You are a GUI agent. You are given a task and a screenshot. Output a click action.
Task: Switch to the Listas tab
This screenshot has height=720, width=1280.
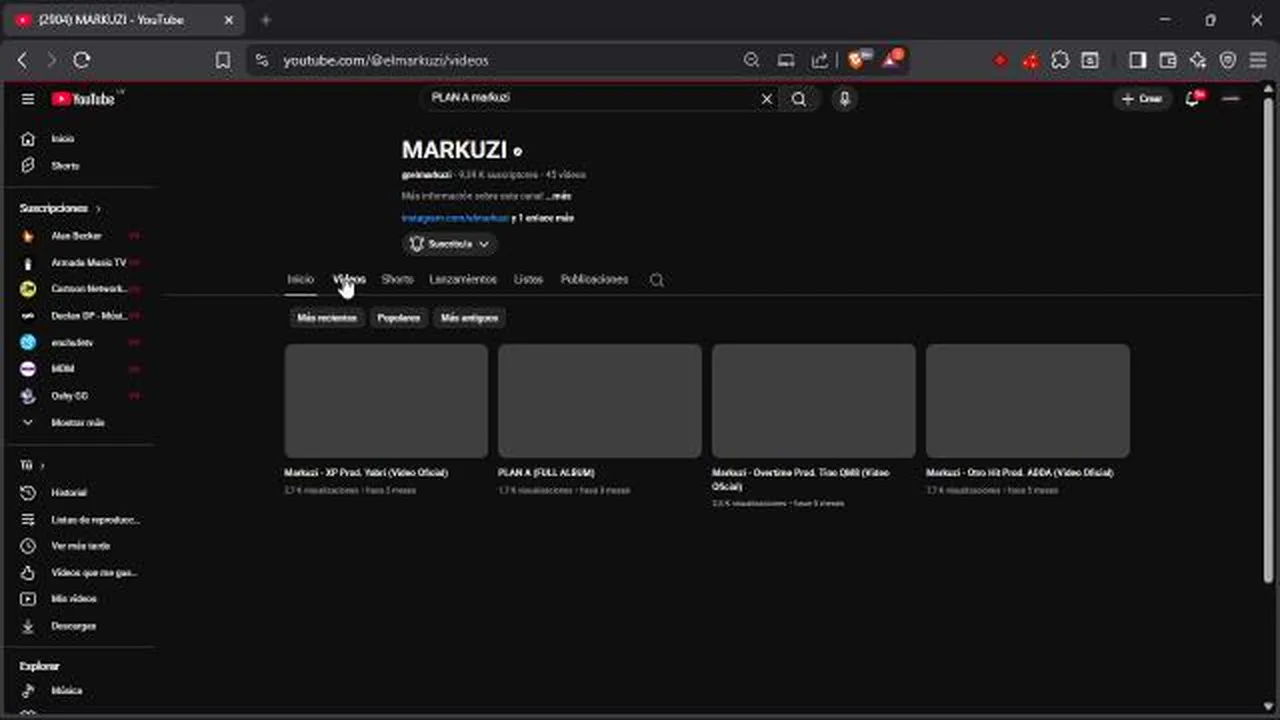tap(528, 280)
